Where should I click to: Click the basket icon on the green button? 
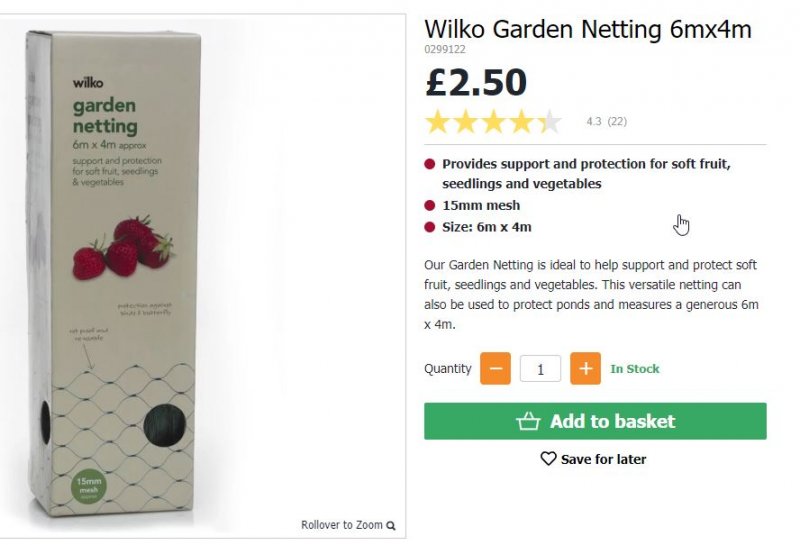coord(528,421)
